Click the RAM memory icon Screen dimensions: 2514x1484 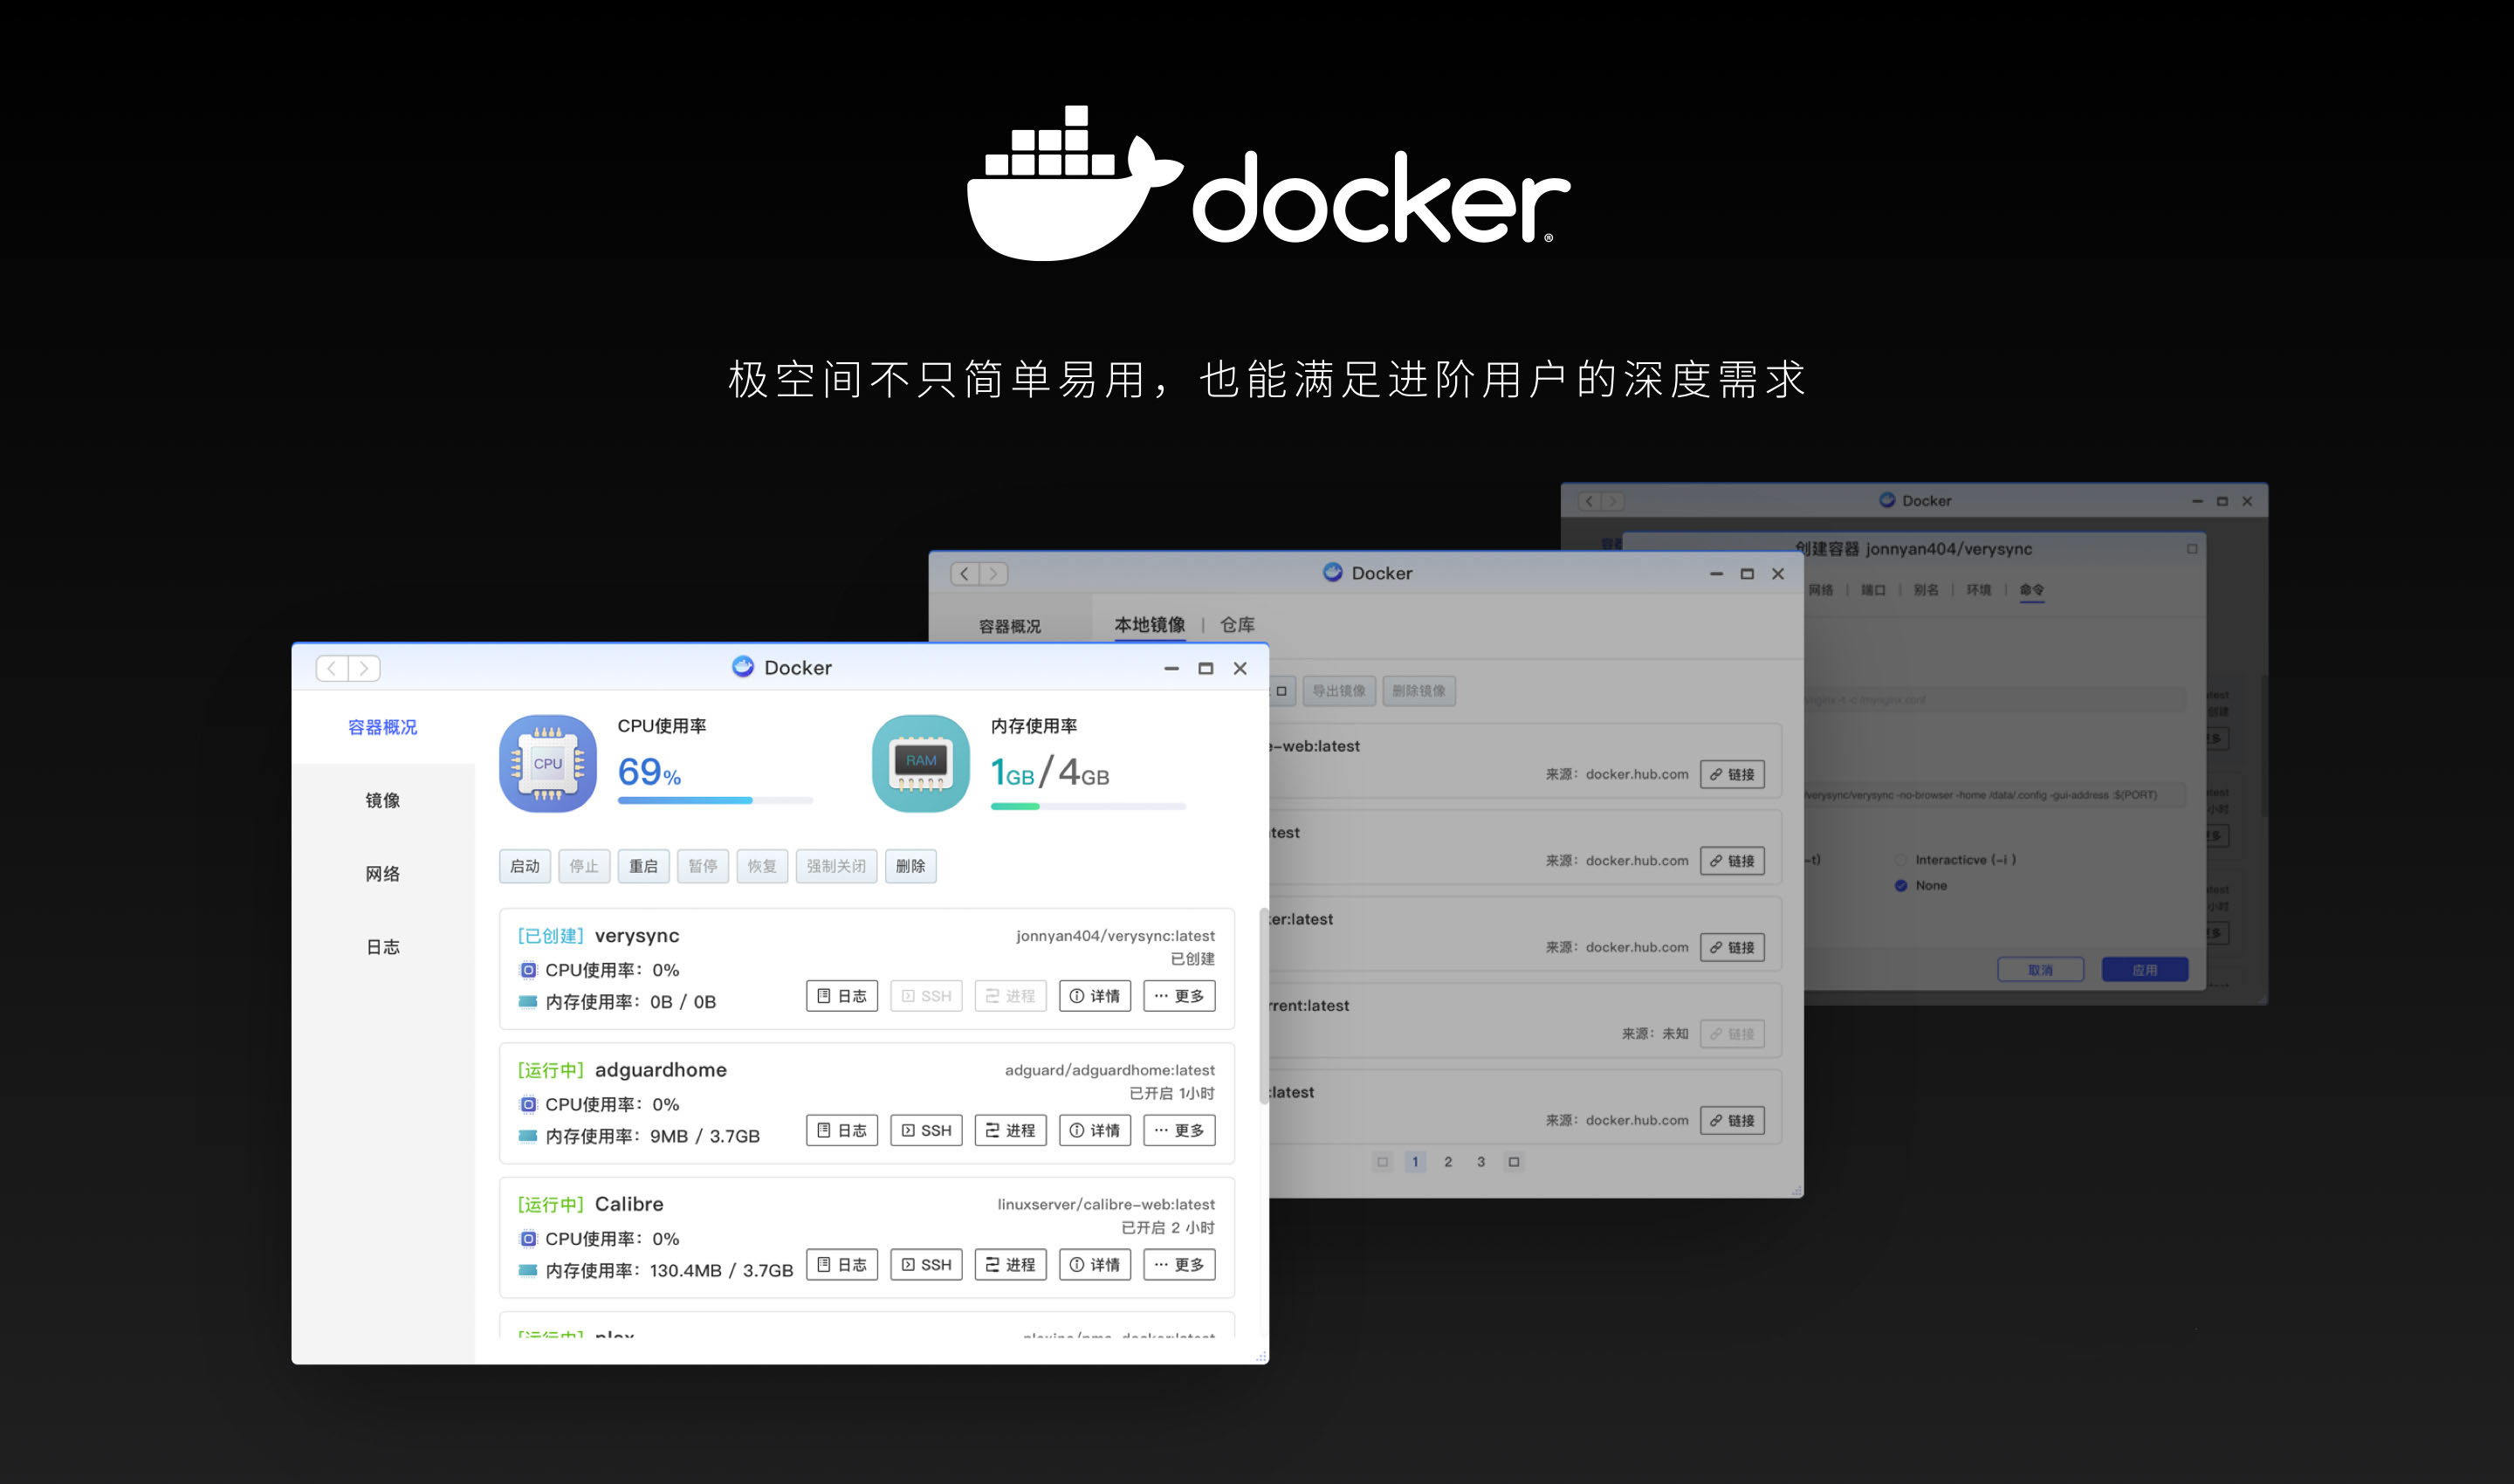click(x=921, y=763)
